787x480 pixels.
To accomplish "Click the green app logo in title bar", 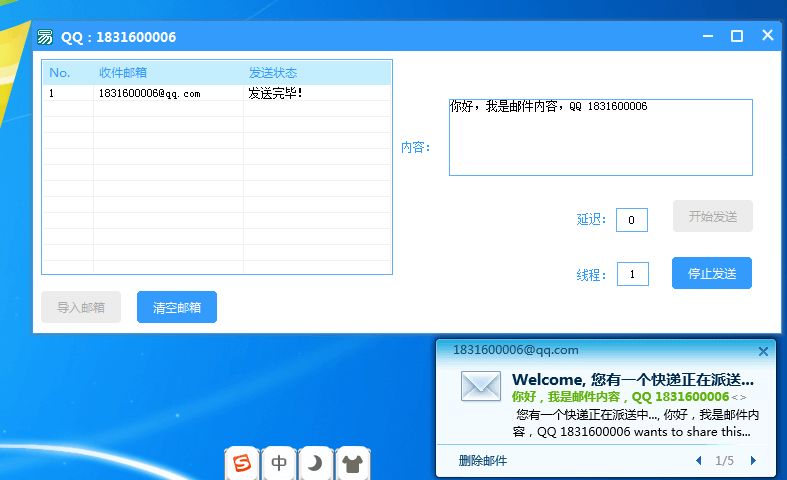I will tap(45, 37).
